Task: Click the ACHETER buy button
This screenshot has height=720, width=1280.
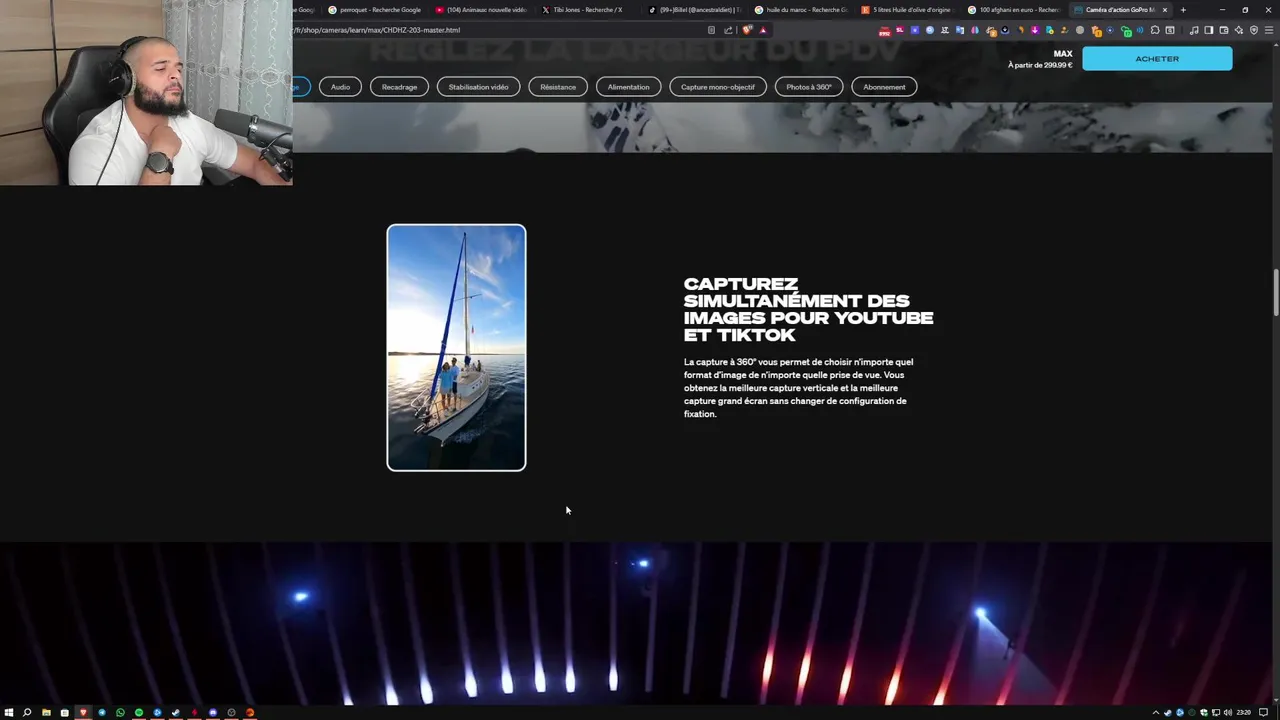Action: 1157,59
